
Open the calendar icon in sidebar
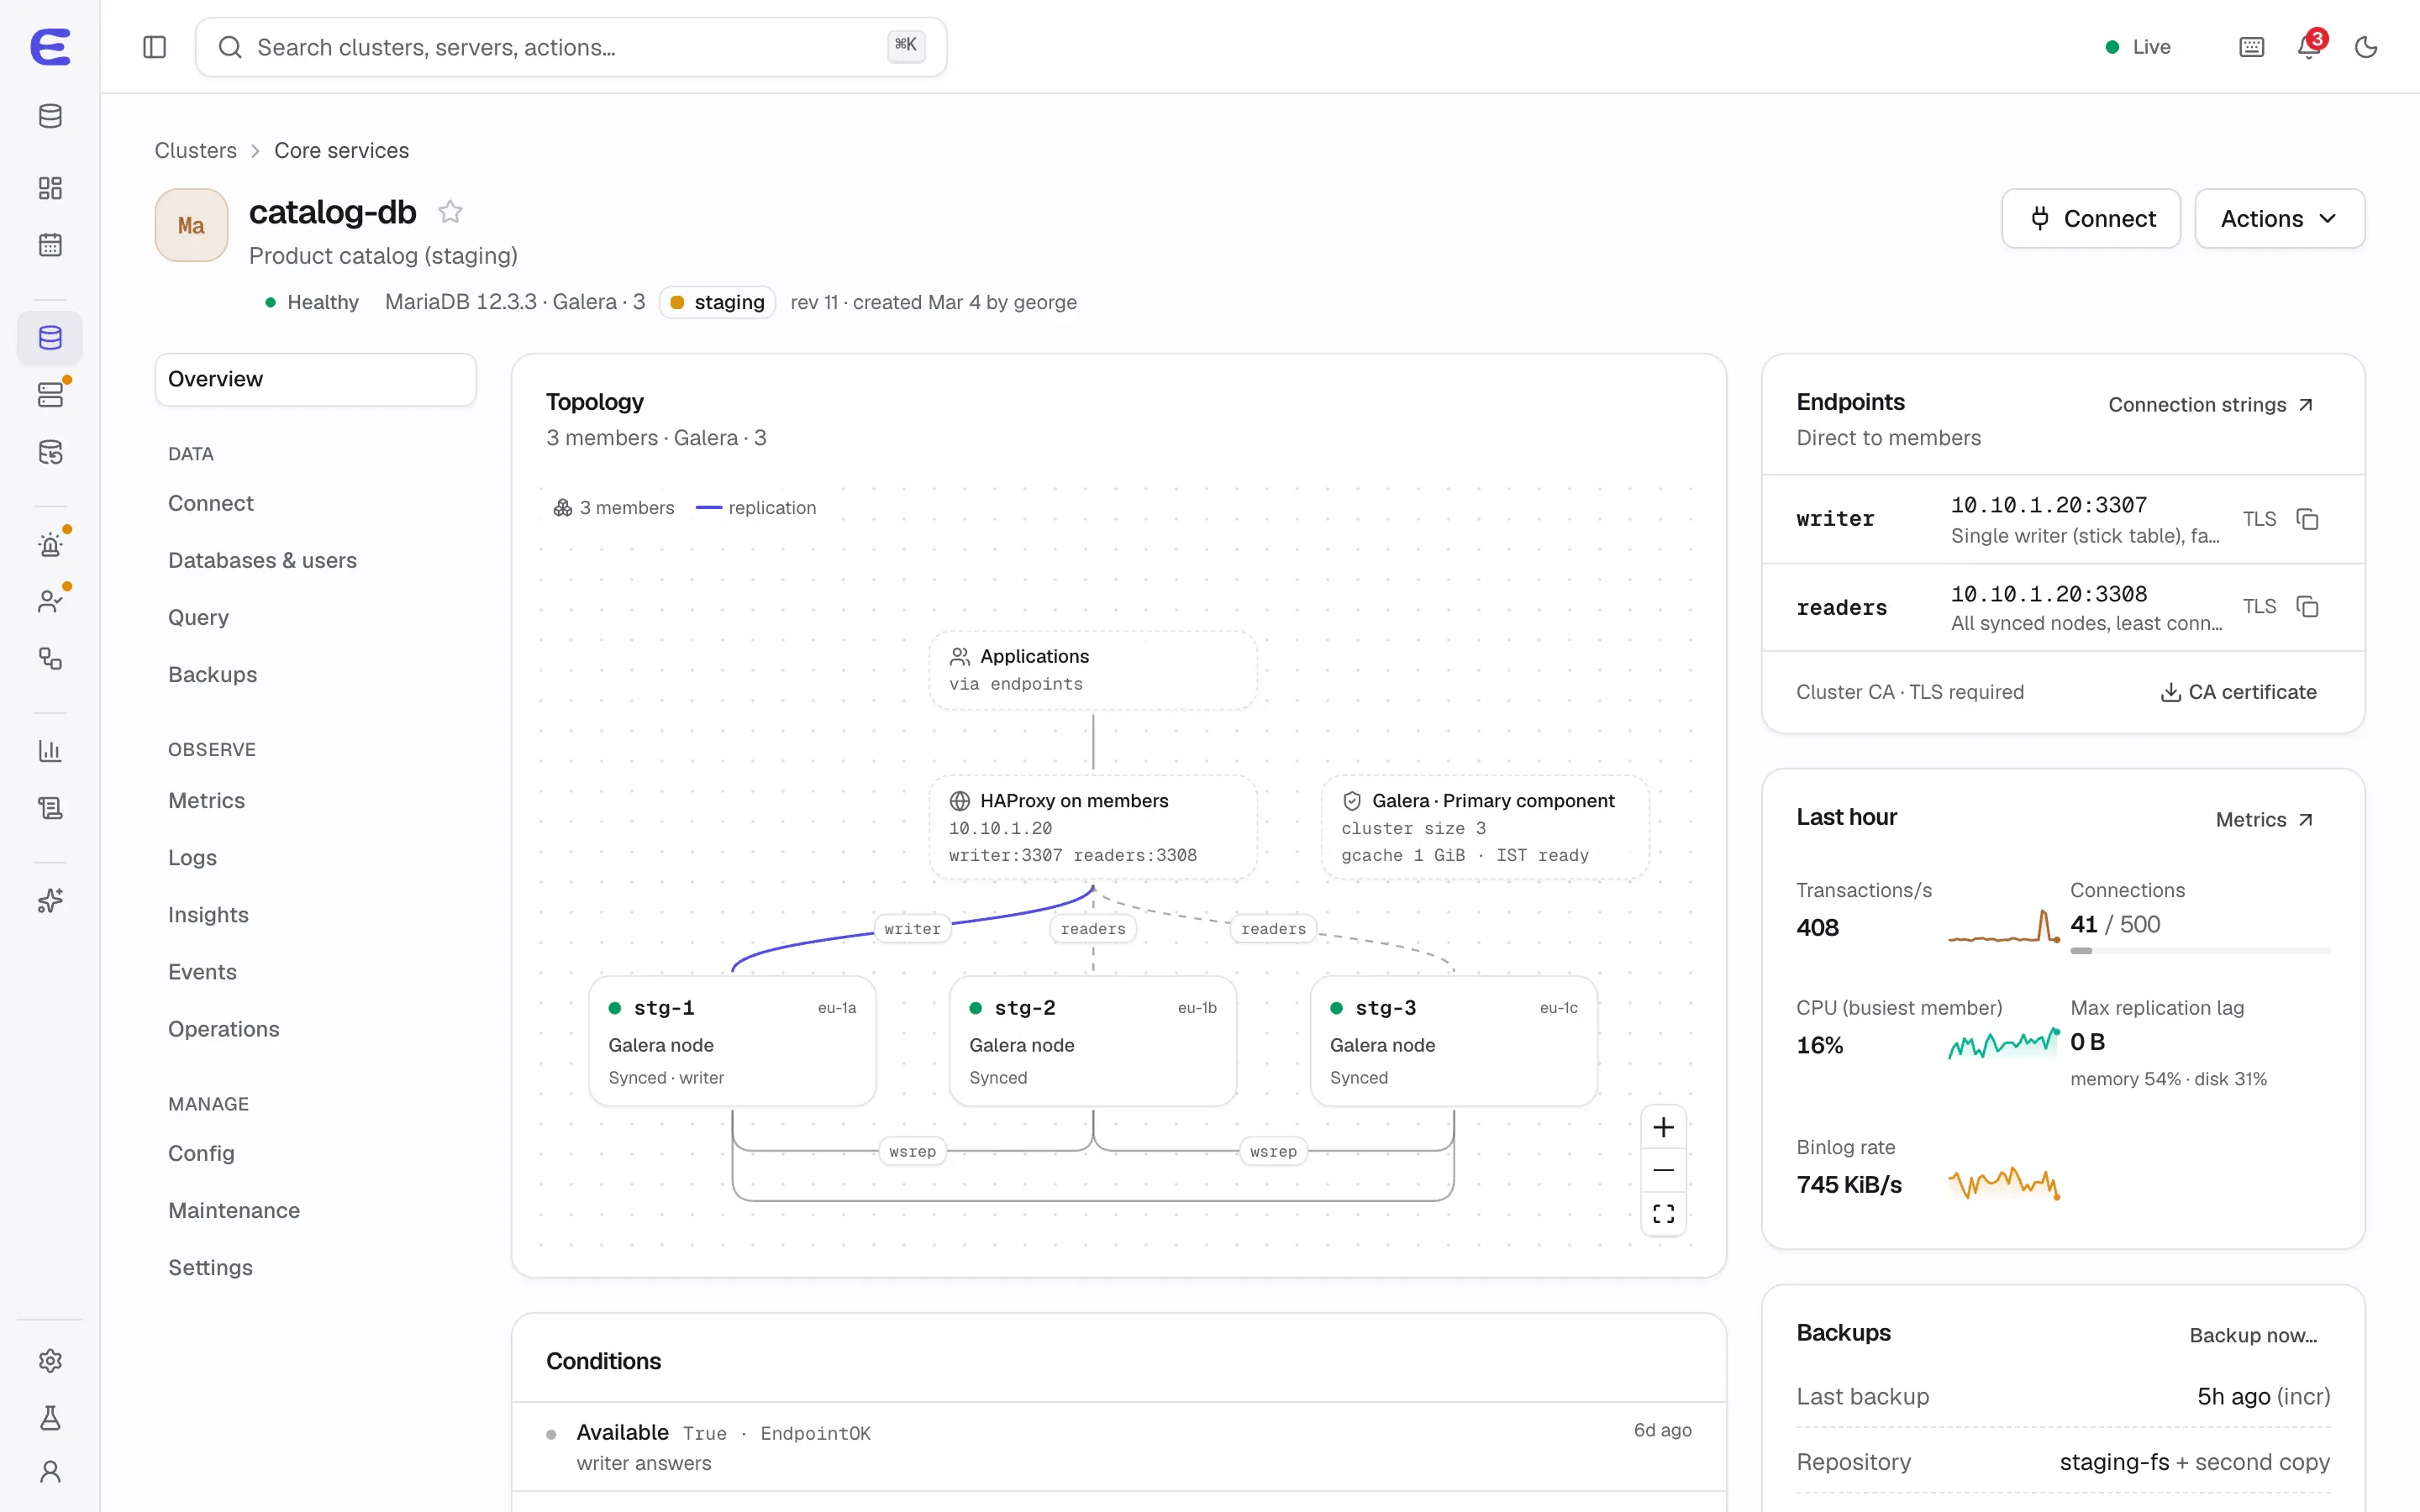point(50,245)
